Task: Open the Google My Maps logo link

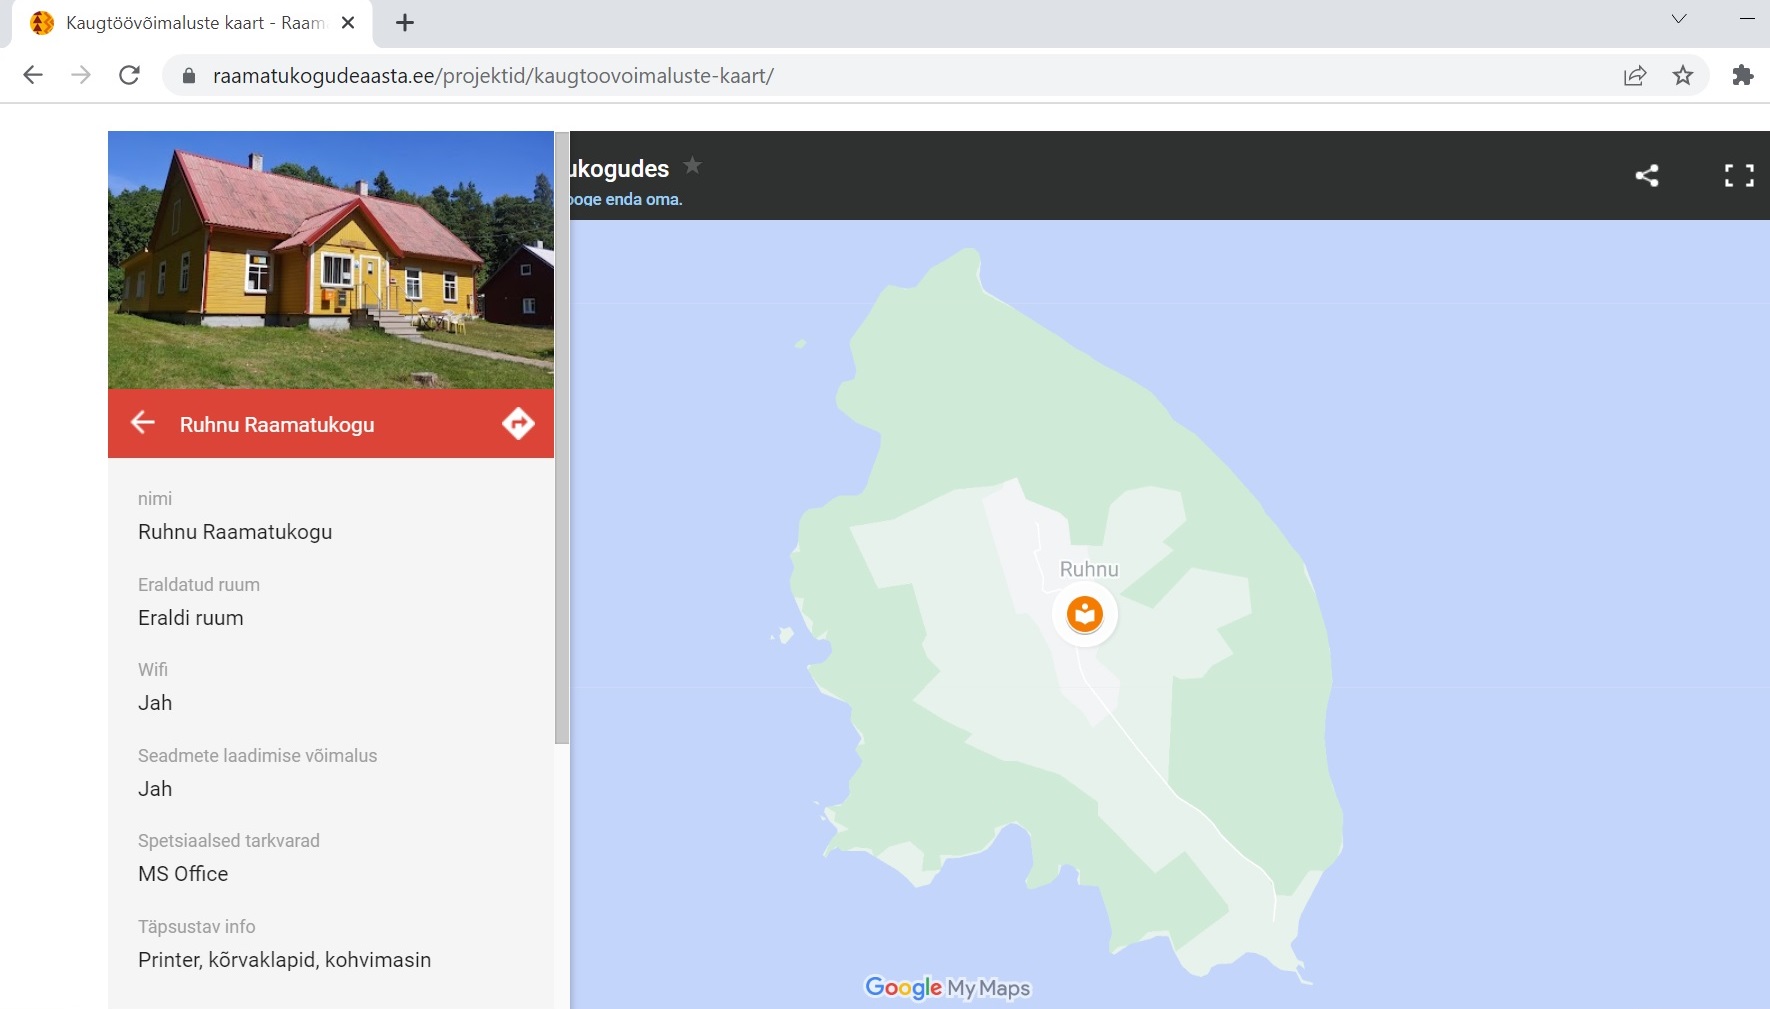Action: (x=947, y=988)
